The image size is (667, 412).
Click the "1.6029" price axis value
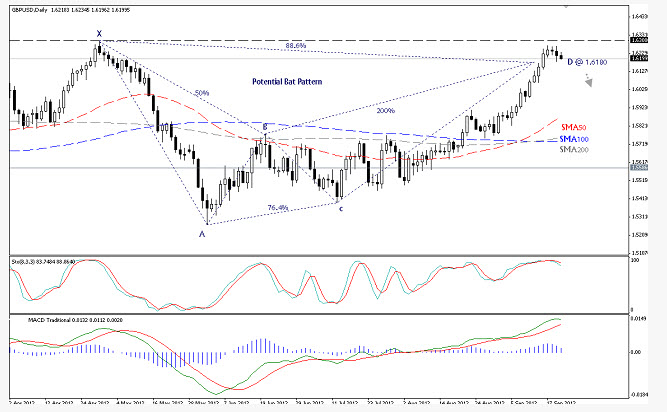640,89
